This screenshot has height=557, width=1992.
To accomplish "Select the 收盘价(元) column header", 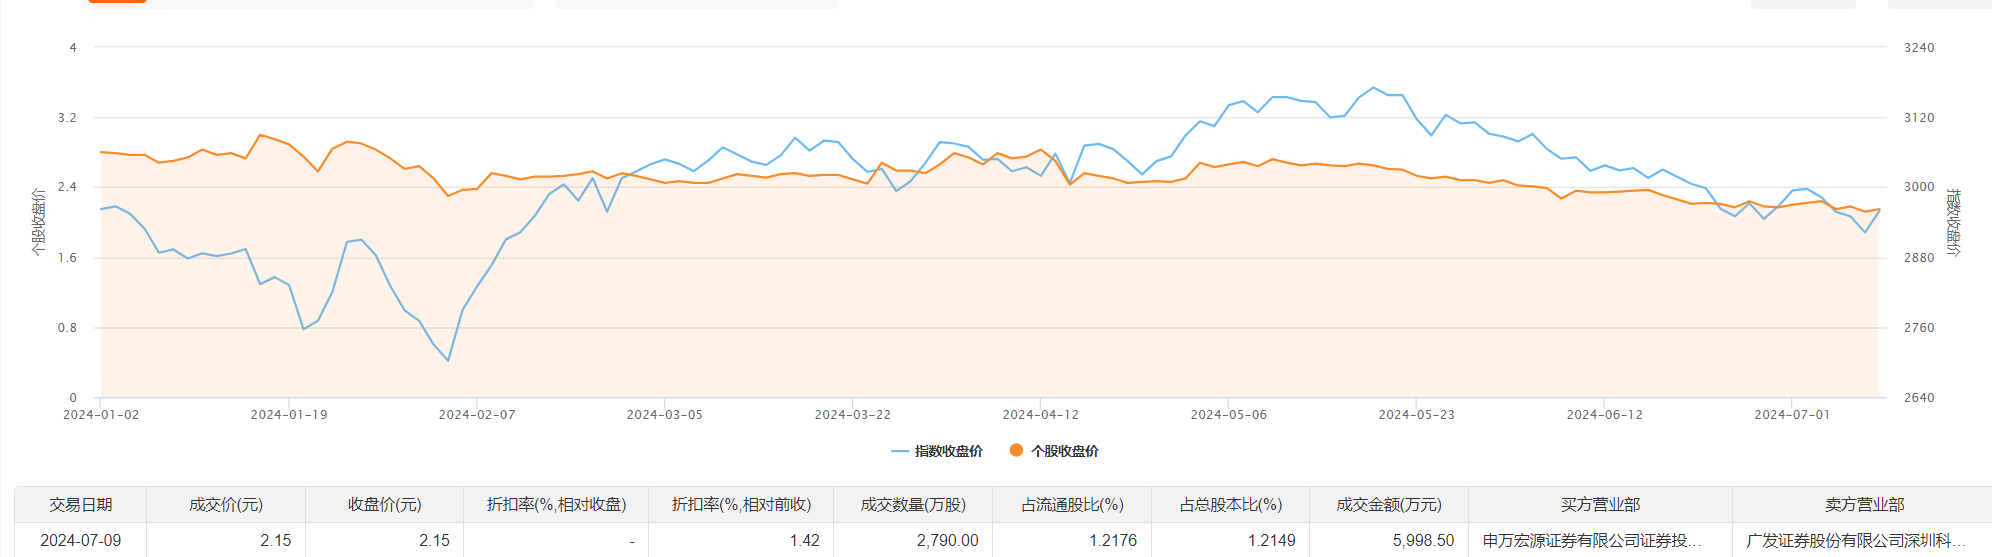I will tap(384, 505).
